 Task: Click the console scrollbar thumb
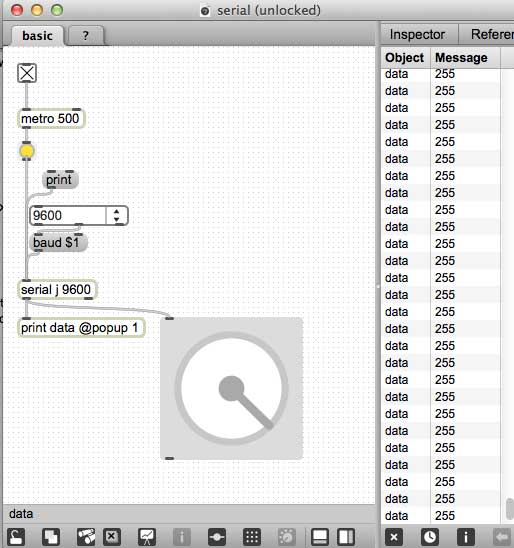point(510,509)
